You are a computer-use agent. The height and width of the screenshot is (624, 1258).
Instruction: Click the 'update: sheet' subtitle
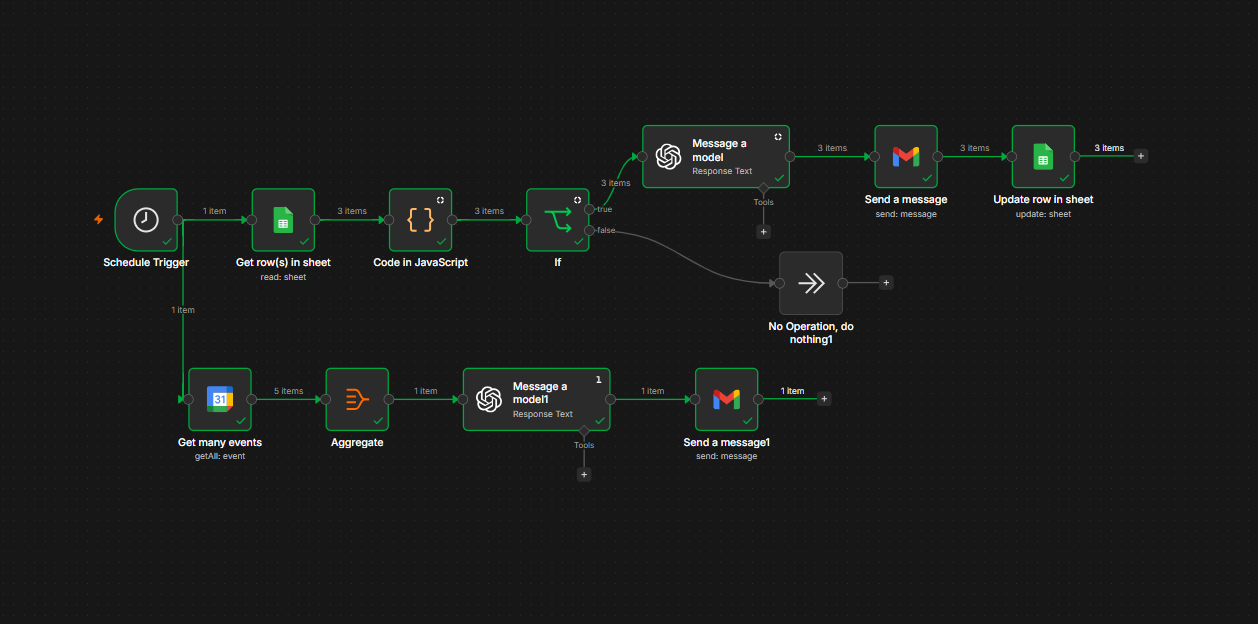point(1043,214)
